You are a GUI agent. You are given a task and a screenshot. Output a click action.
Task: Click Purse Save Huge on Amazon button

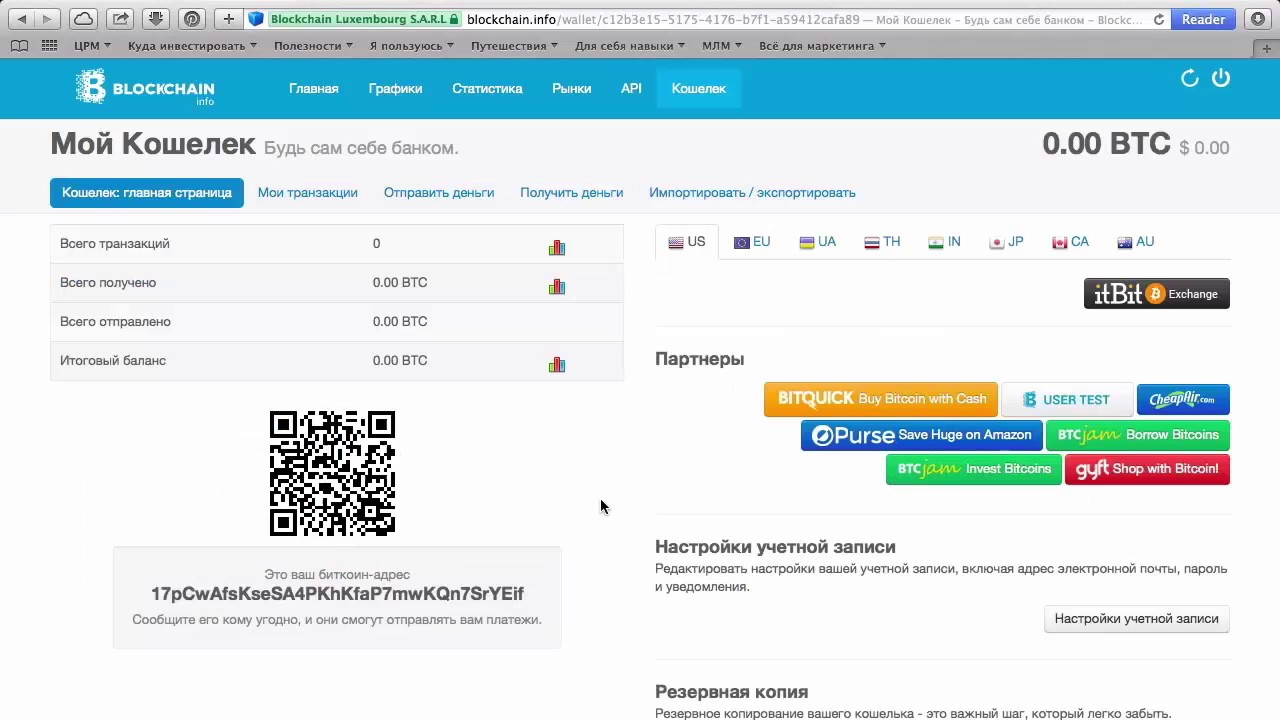(x=922, y=435)
